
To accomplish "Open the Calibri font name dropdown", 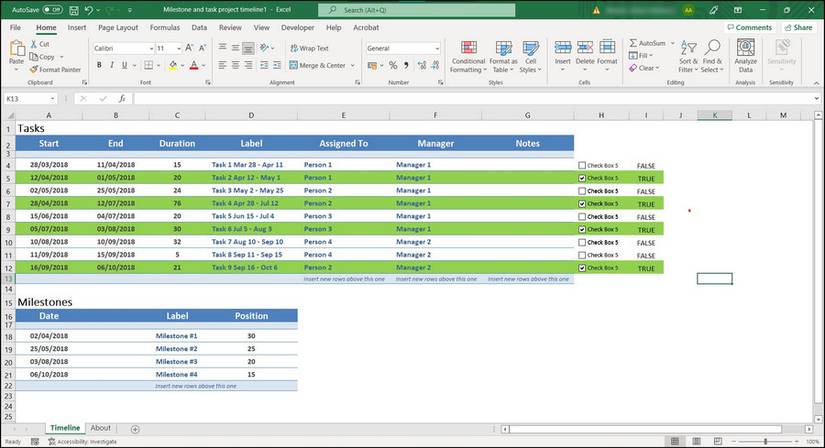I will pos(152,48).
